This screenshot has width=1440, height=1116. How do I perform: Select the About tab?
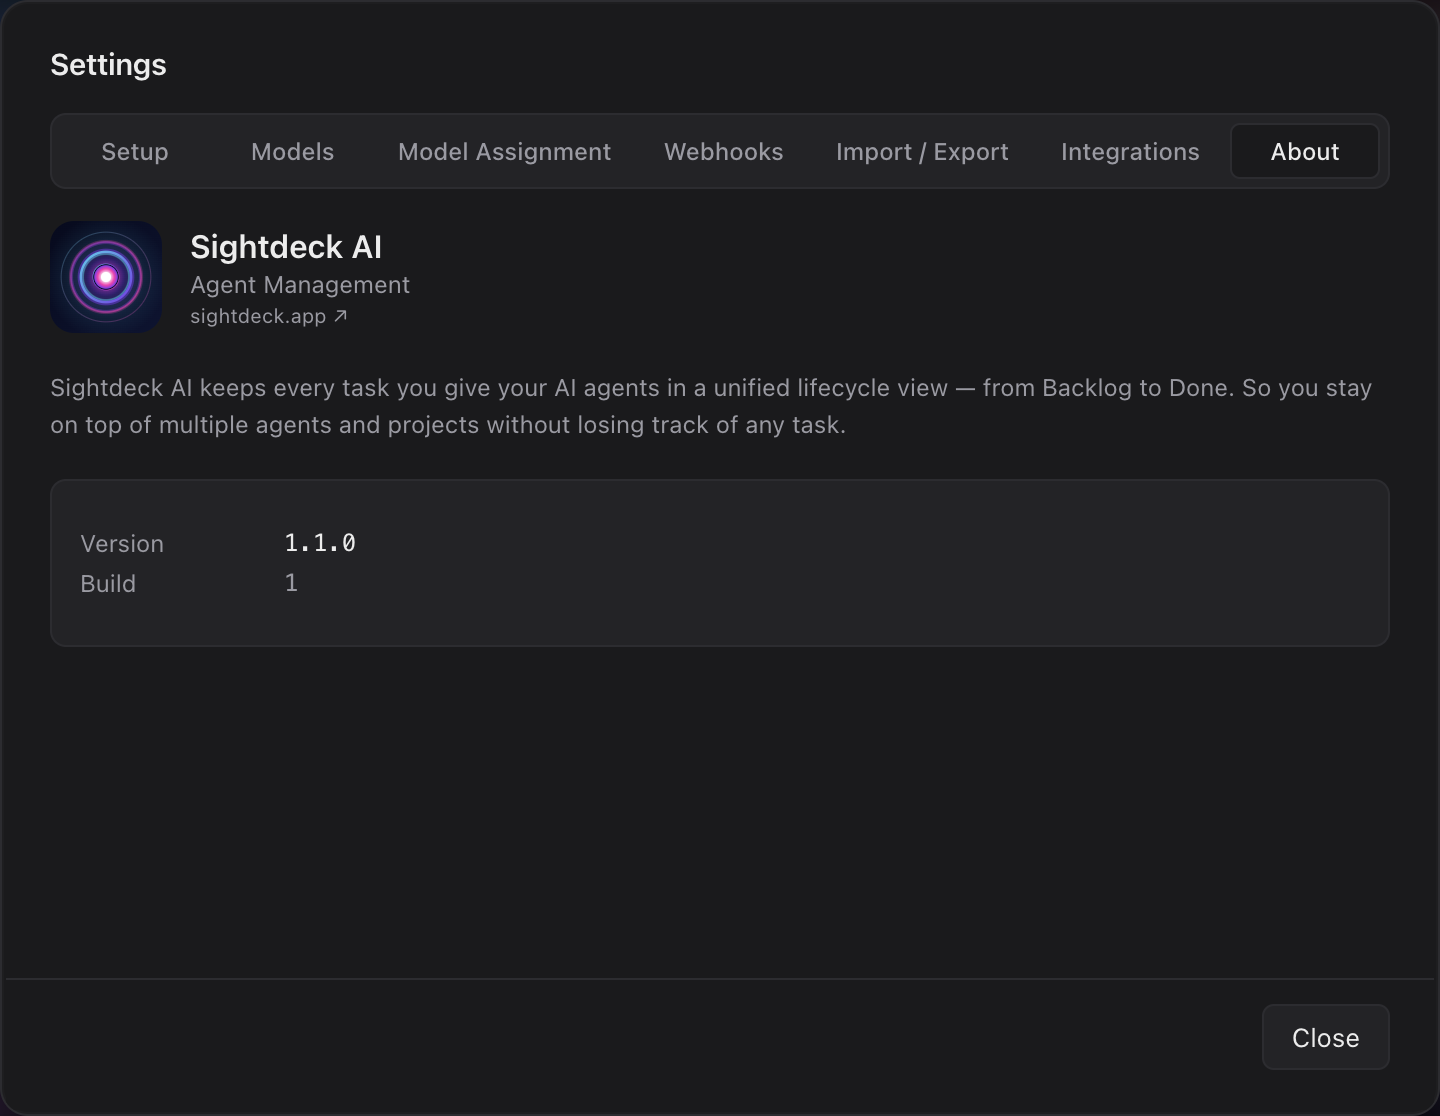(1305, 152)
